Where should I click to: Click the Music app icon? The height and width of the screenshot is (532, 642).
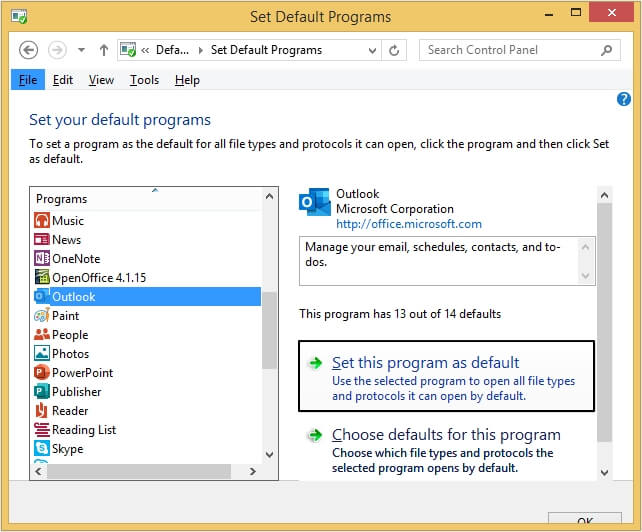(42, 221)
